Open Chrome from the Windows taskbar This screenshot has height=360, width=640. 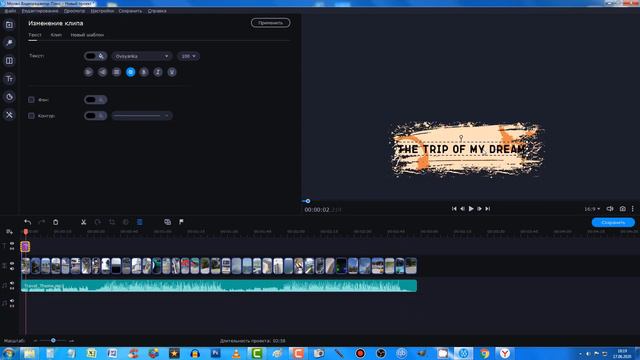484,353
